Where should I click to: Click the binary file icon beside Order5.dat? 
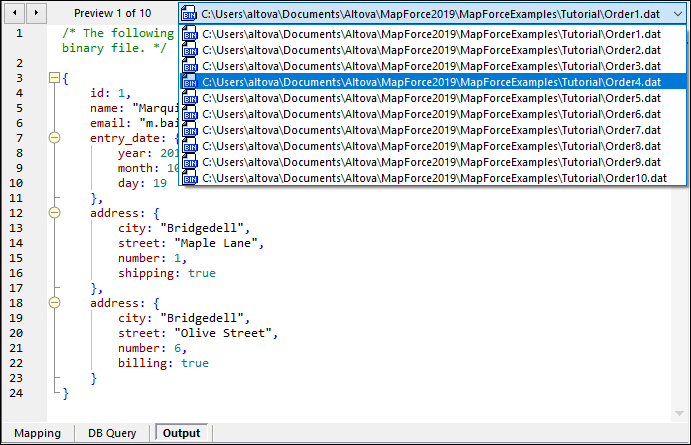190,98
